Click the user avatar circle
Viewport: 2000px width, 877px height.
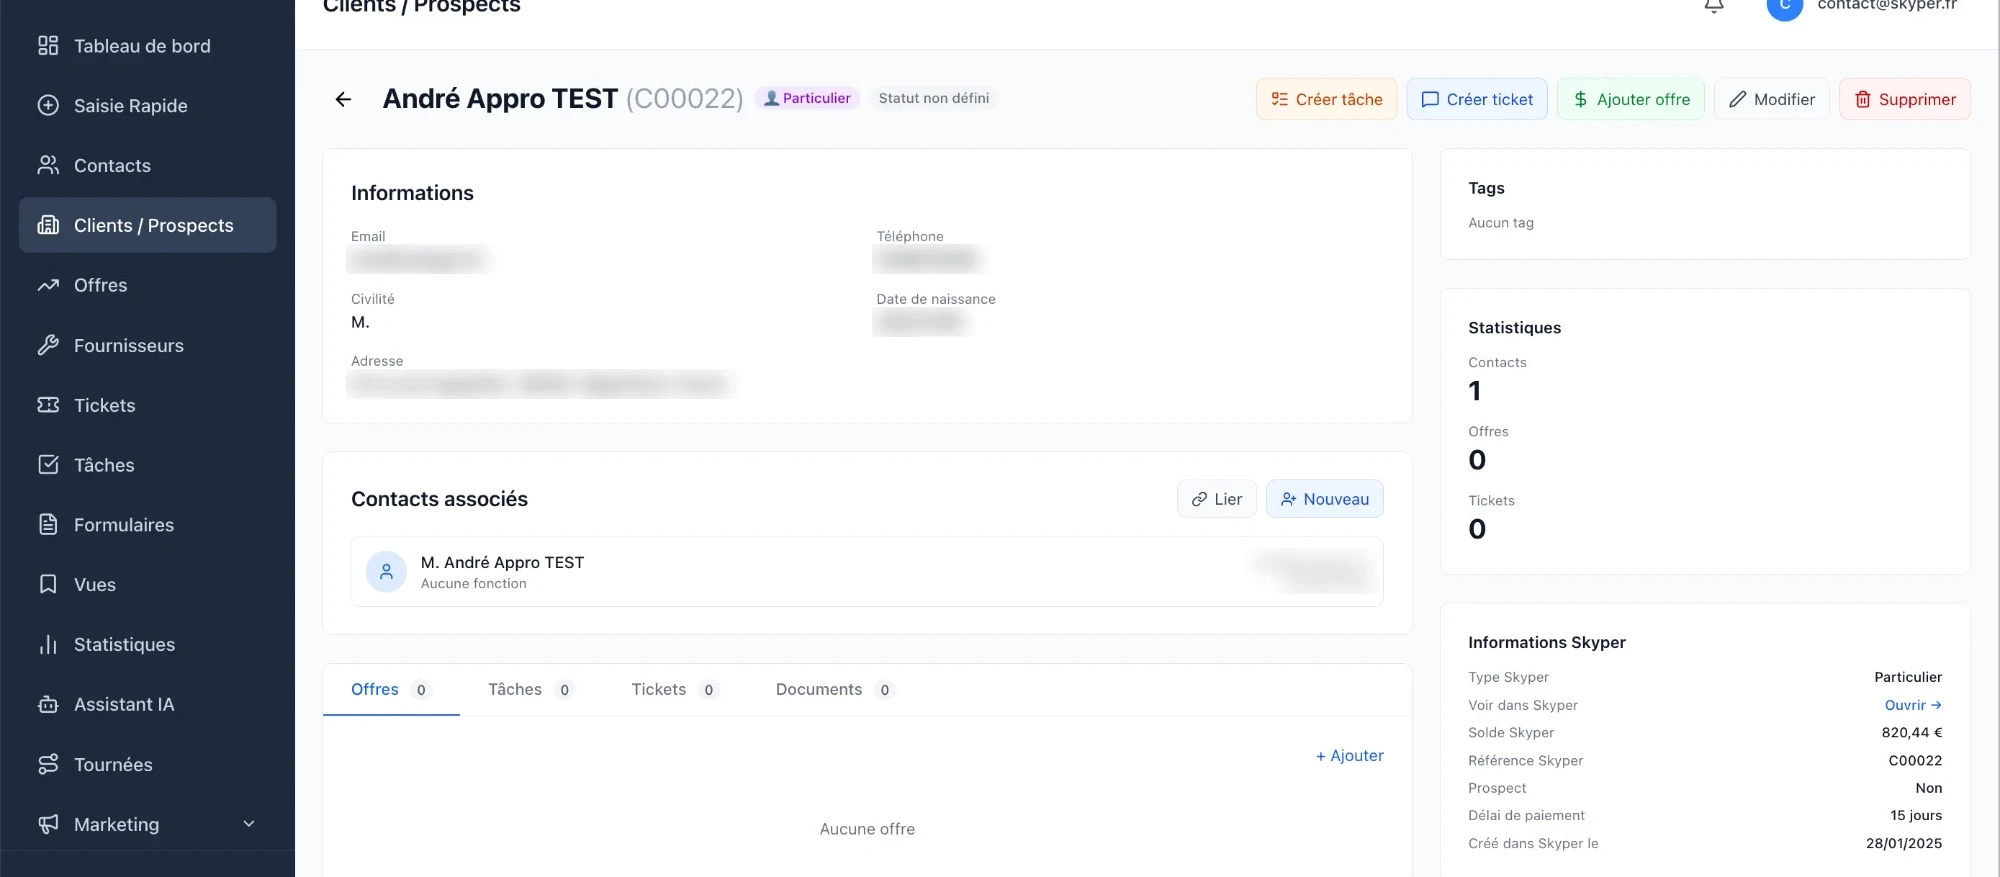point(1785,6)
